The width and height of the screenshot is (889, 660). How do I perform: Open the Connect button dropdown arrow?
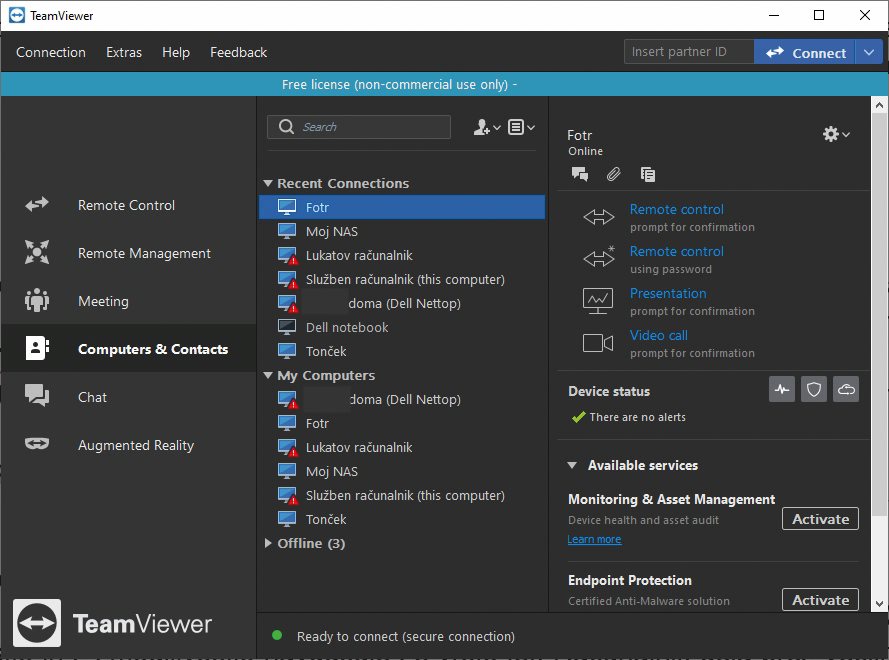click(x=869, y=53)
